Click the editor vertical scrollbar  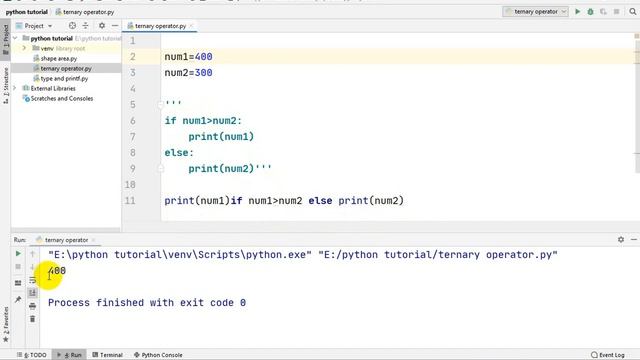pos(637,102)
